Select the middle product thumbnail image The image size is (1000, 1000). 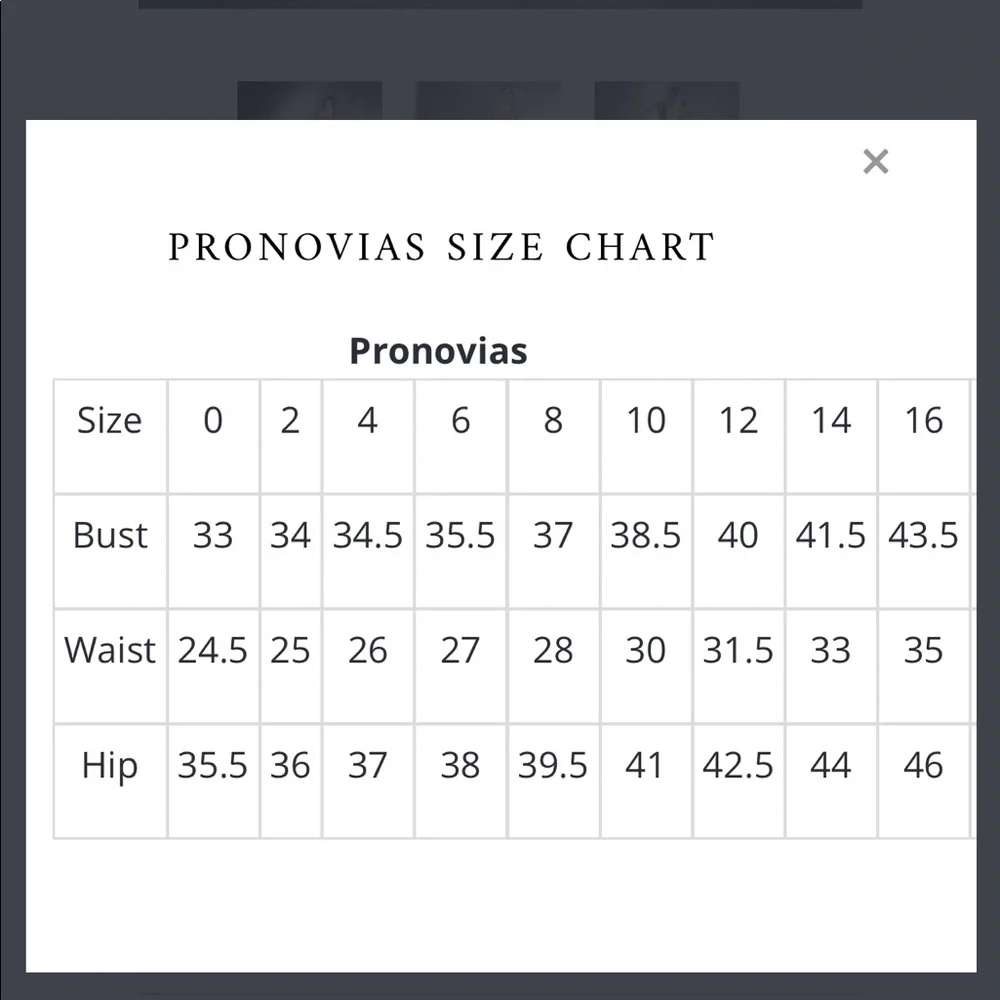488,100
